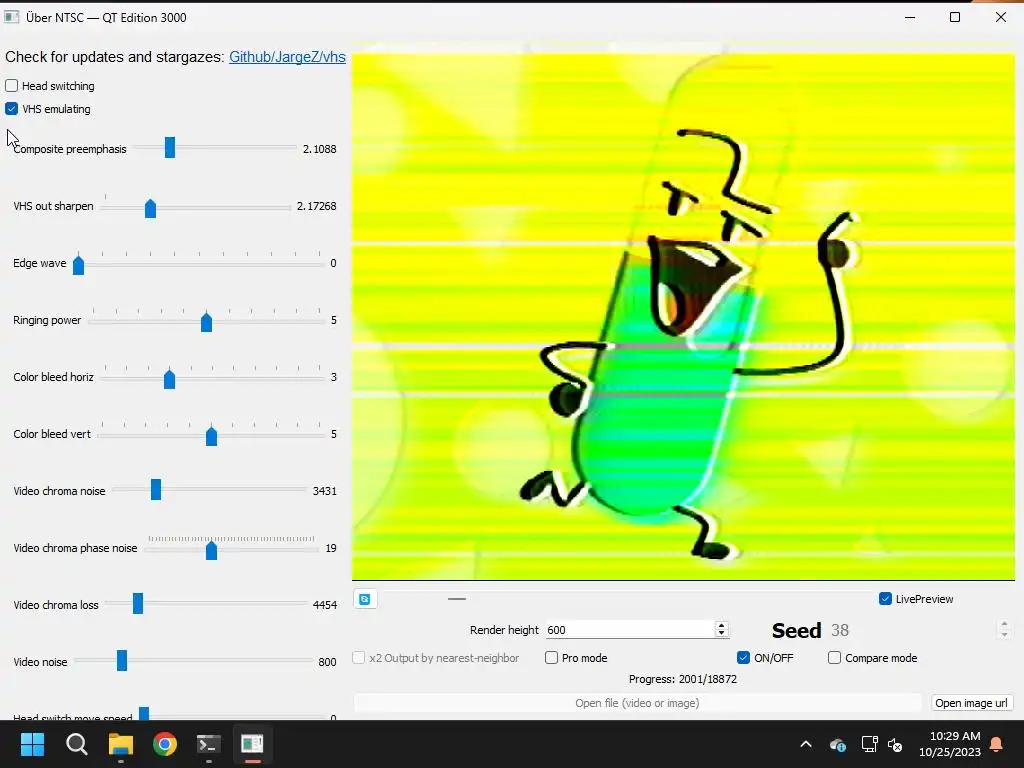The height and width of the screenshot is (768, 1024).
Task: Open File Explorer from the taskbar
Action: click(x=121, y=744)
